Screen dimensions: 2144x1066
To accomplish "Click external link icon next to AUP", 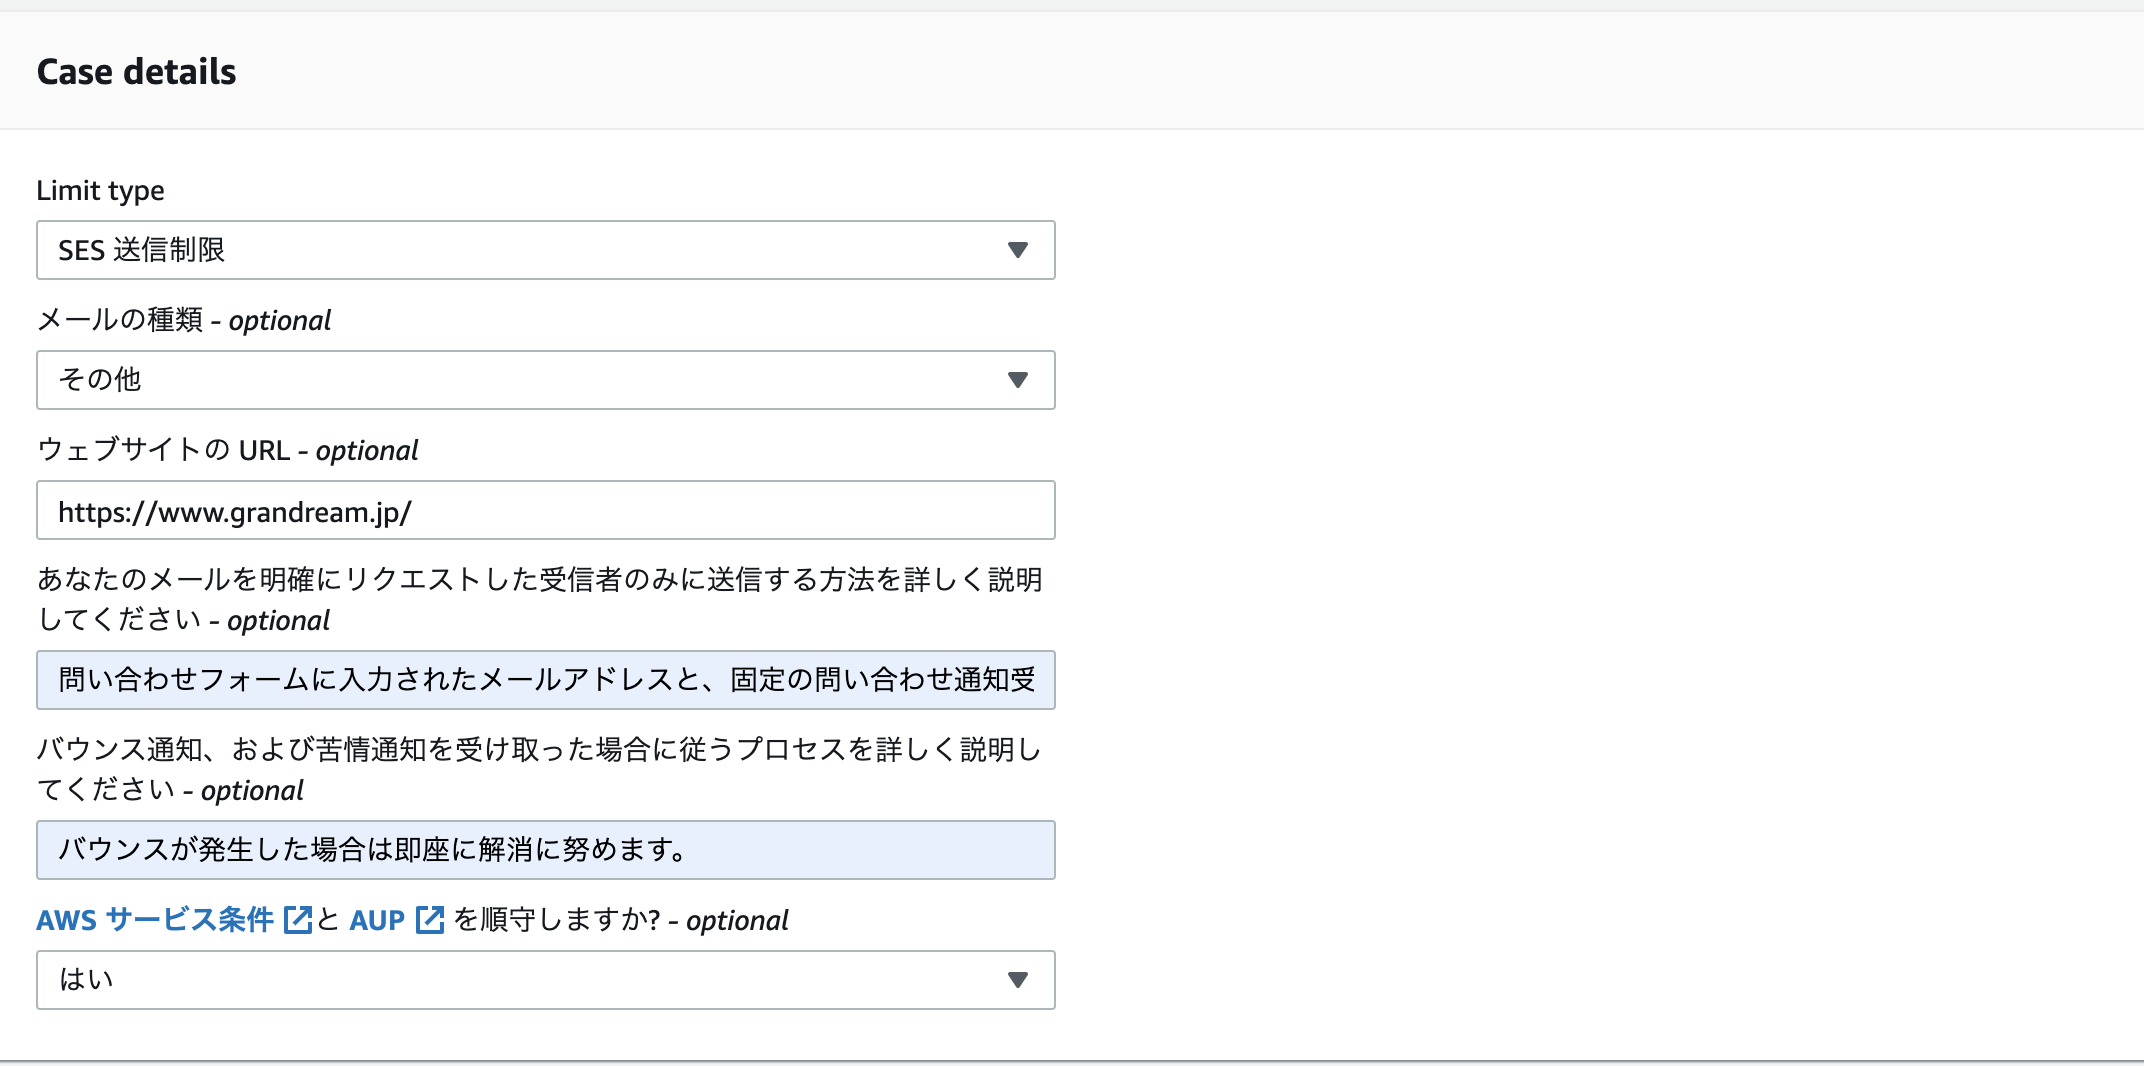I will (430, 920).
